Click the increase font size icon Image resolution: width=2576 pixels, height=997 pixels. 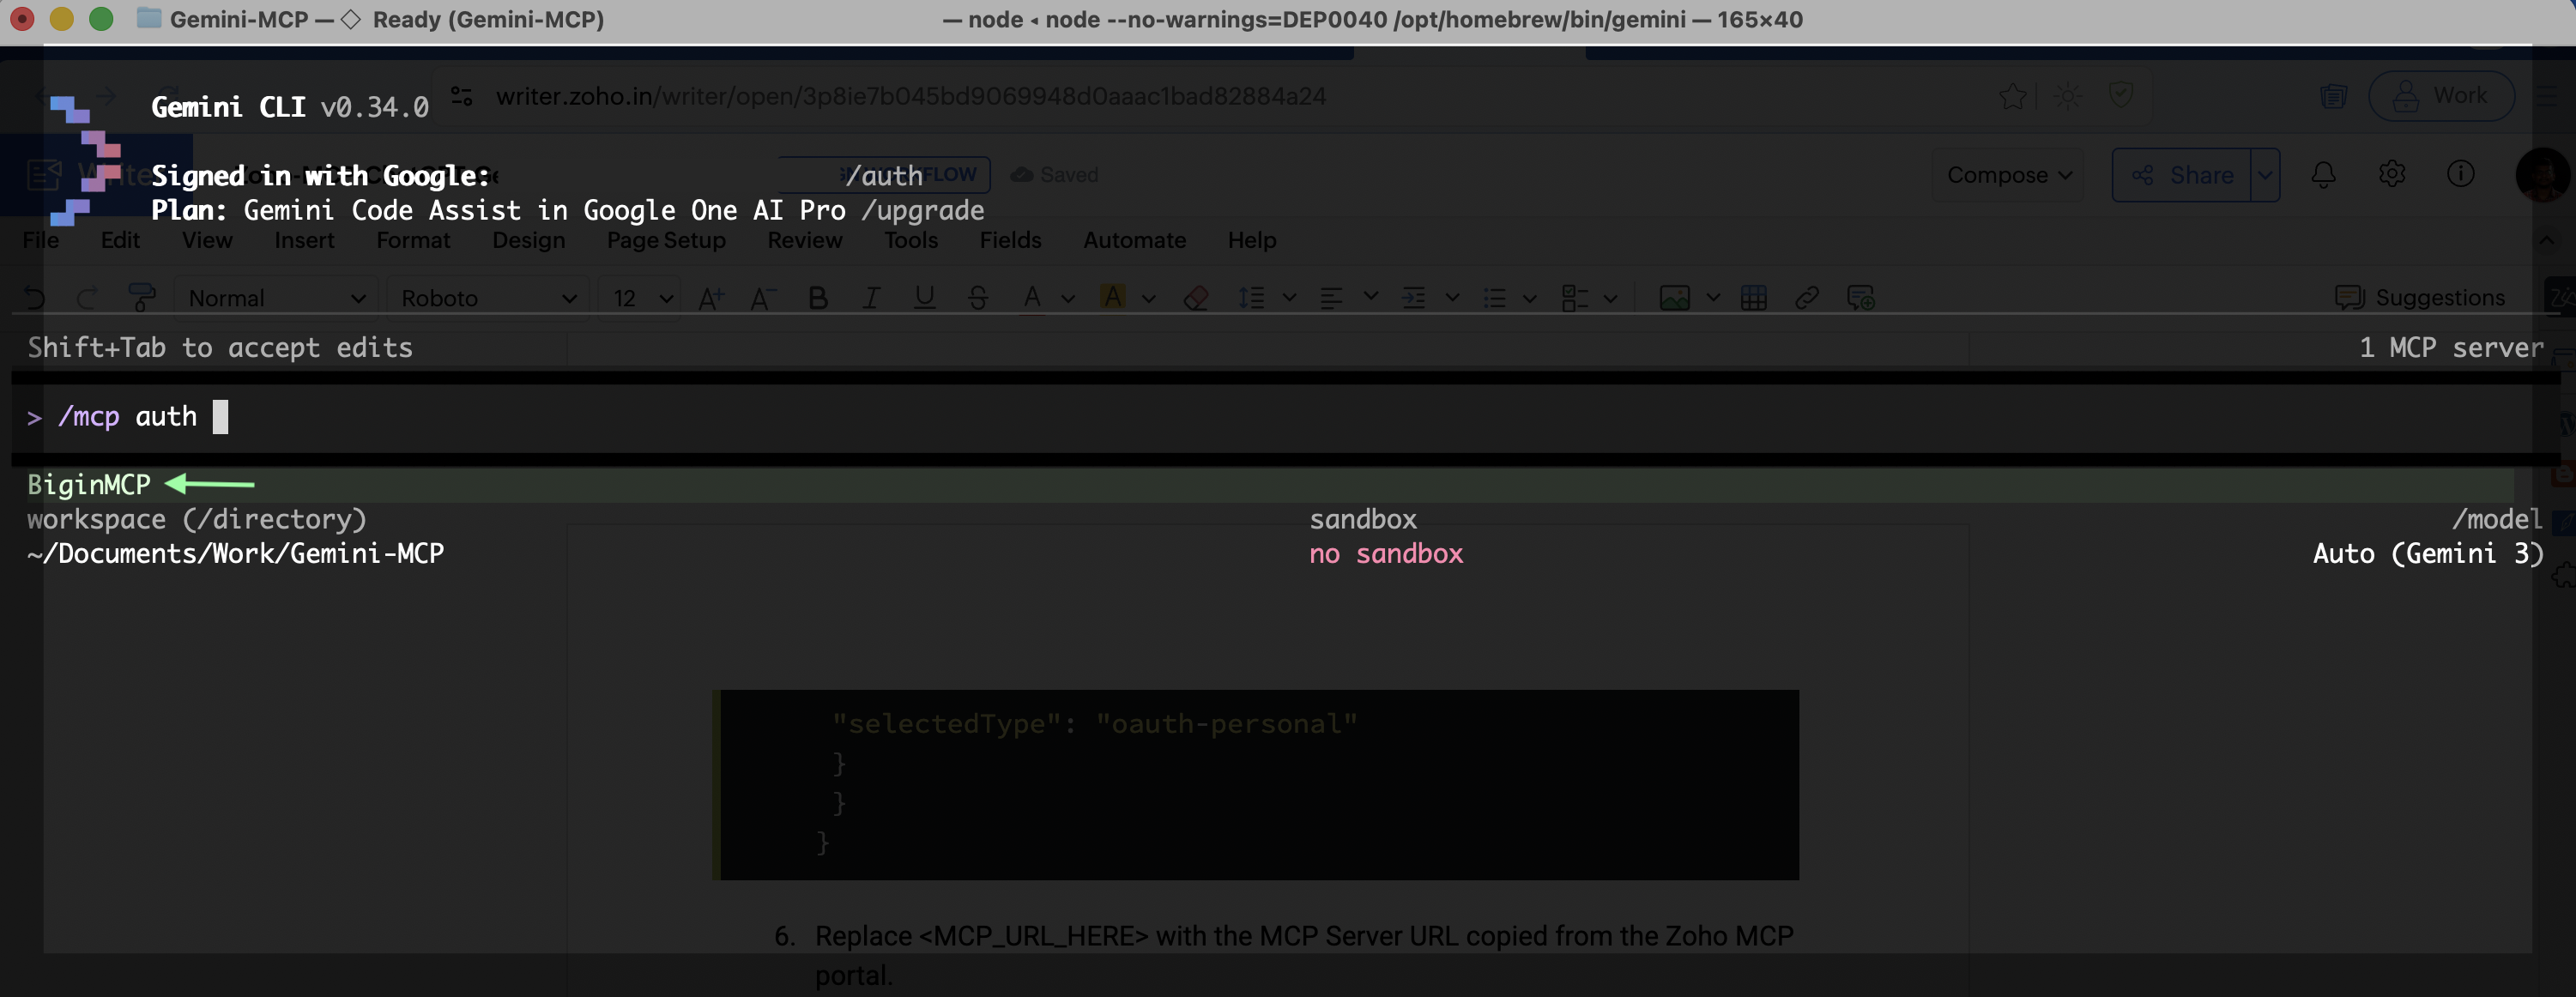(x=711, y=297)
